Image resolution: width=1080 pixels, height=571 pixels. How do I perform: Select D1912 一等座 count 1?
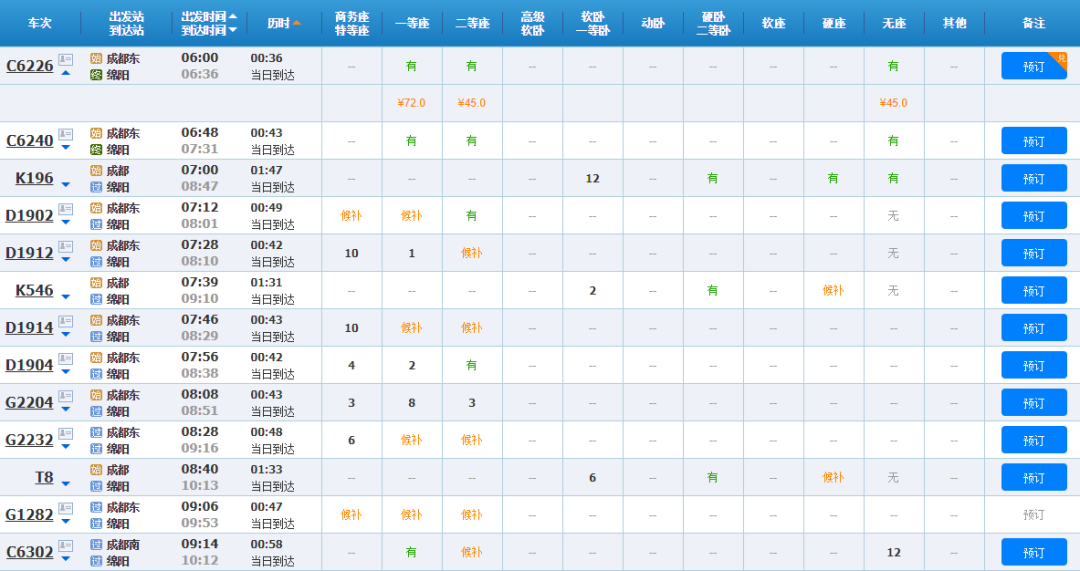click(412, 253)
